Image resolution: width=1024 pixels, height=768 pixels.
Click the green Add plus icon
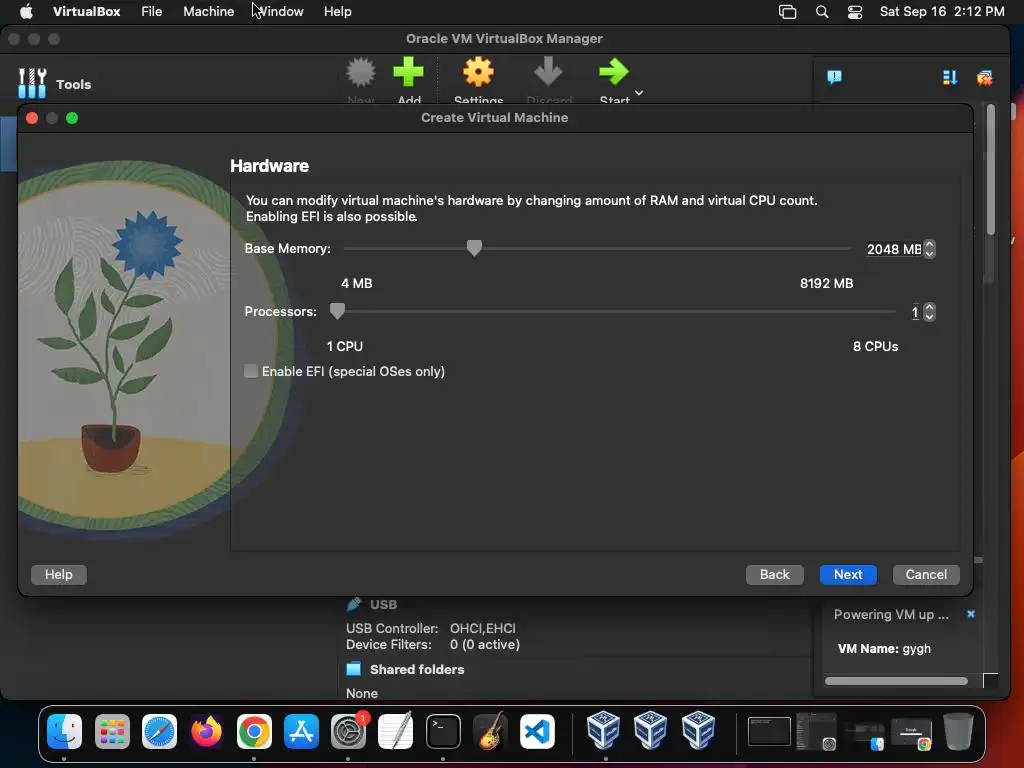coord(409,72)
